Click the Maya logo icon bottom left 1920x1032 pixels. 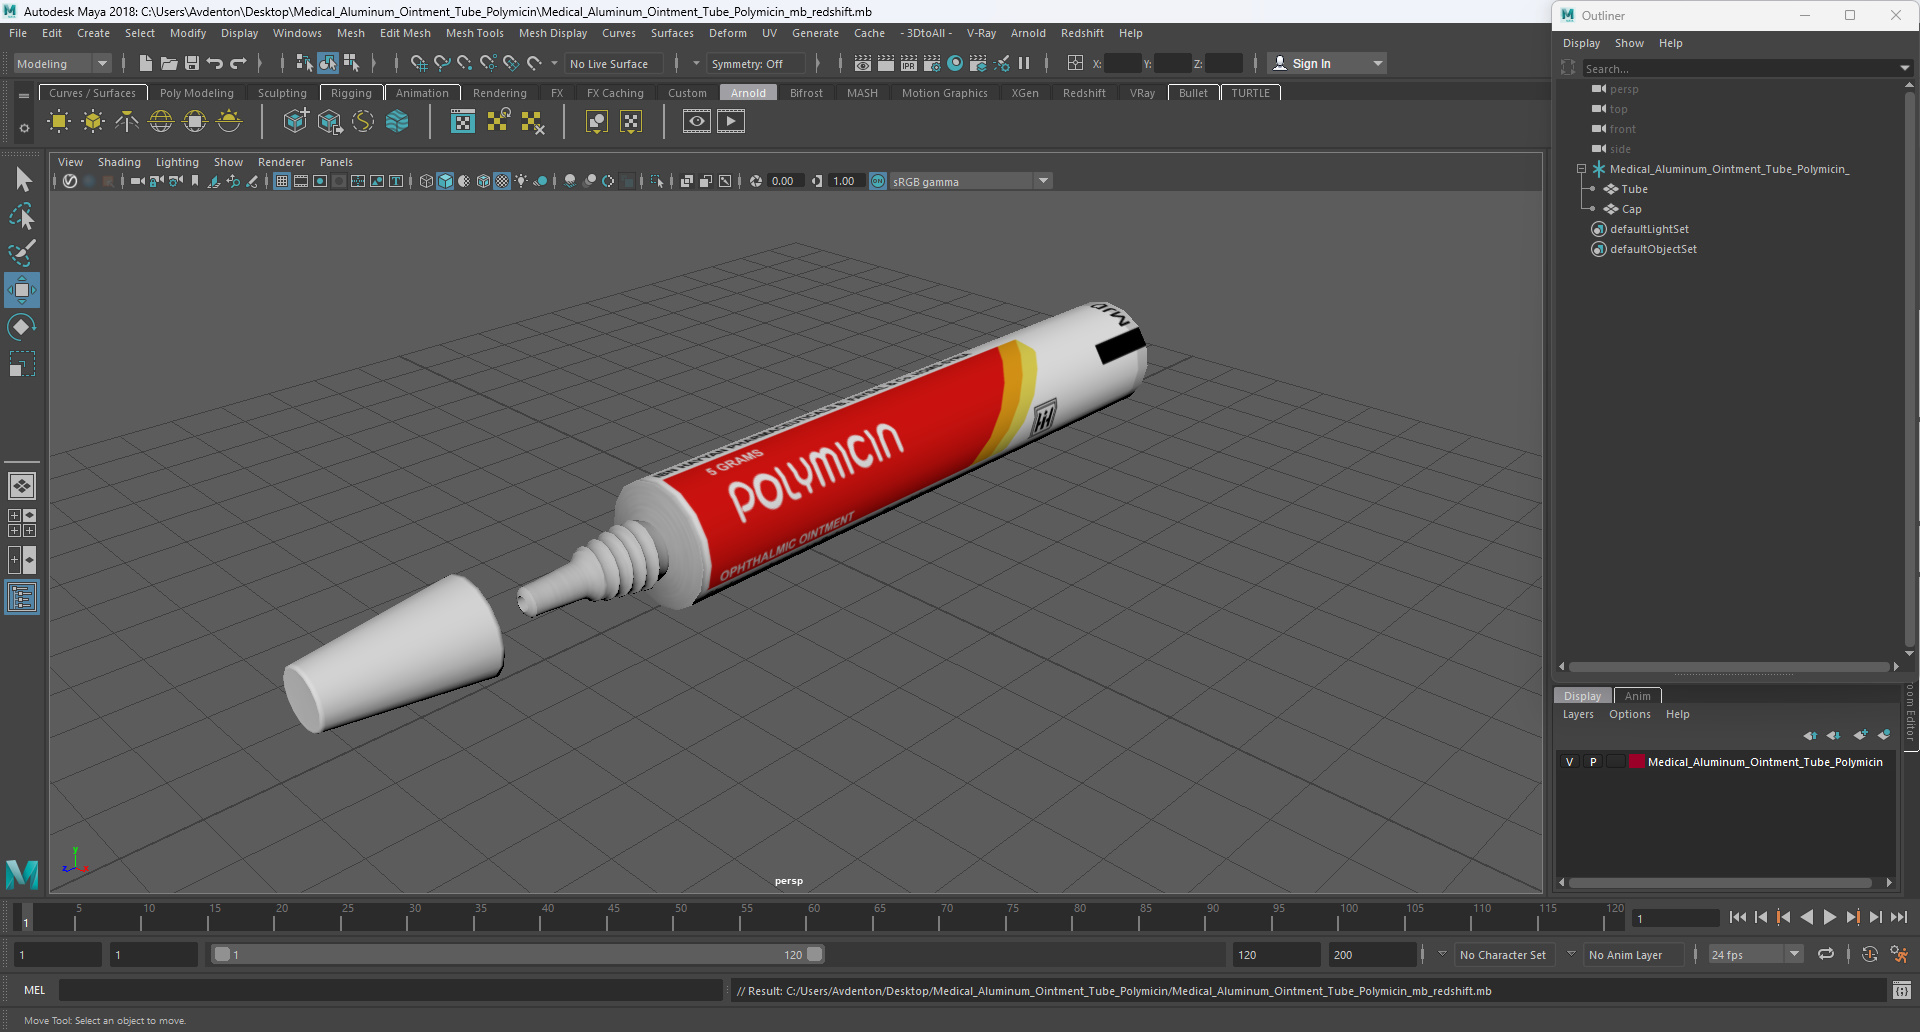22,874
